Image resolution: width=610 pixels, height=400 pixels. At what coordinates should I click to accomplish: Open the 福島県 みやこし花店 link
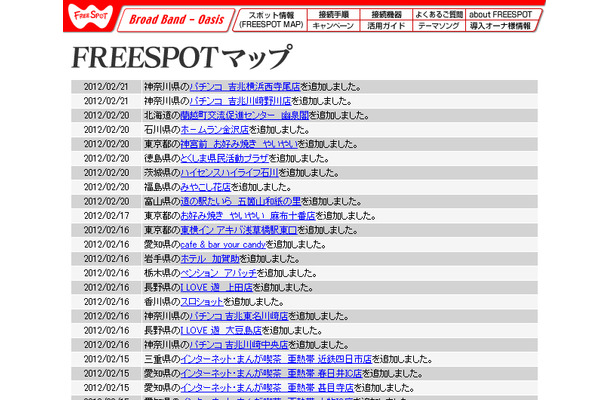point(205,187)
